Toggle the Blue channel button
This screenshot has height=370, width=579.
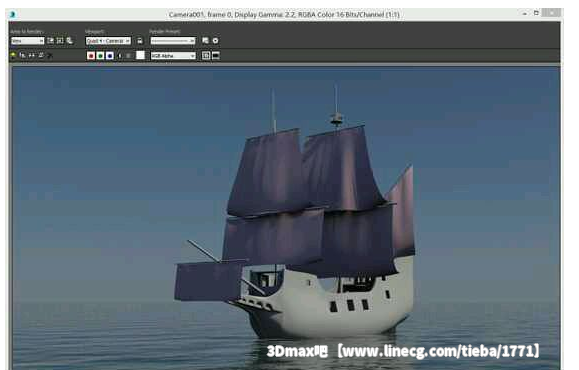coord(110,56)
